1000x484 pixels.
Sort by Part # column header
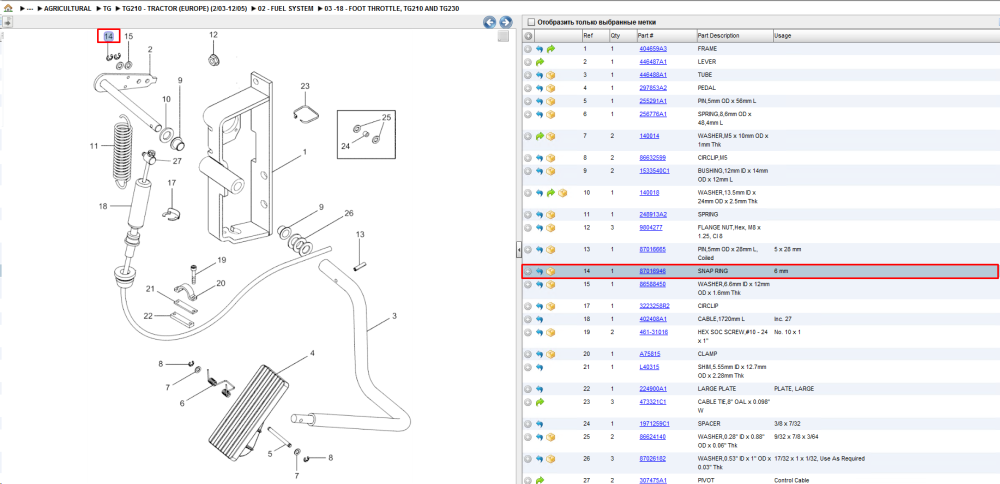[645, 36]
